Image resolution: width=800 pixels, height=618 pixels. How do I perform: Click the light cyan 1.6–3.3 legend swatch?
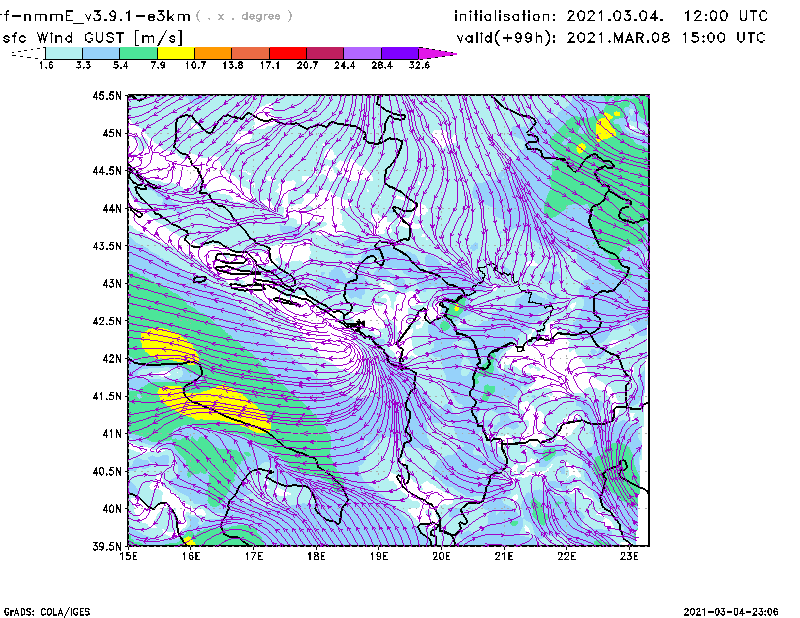64,53
